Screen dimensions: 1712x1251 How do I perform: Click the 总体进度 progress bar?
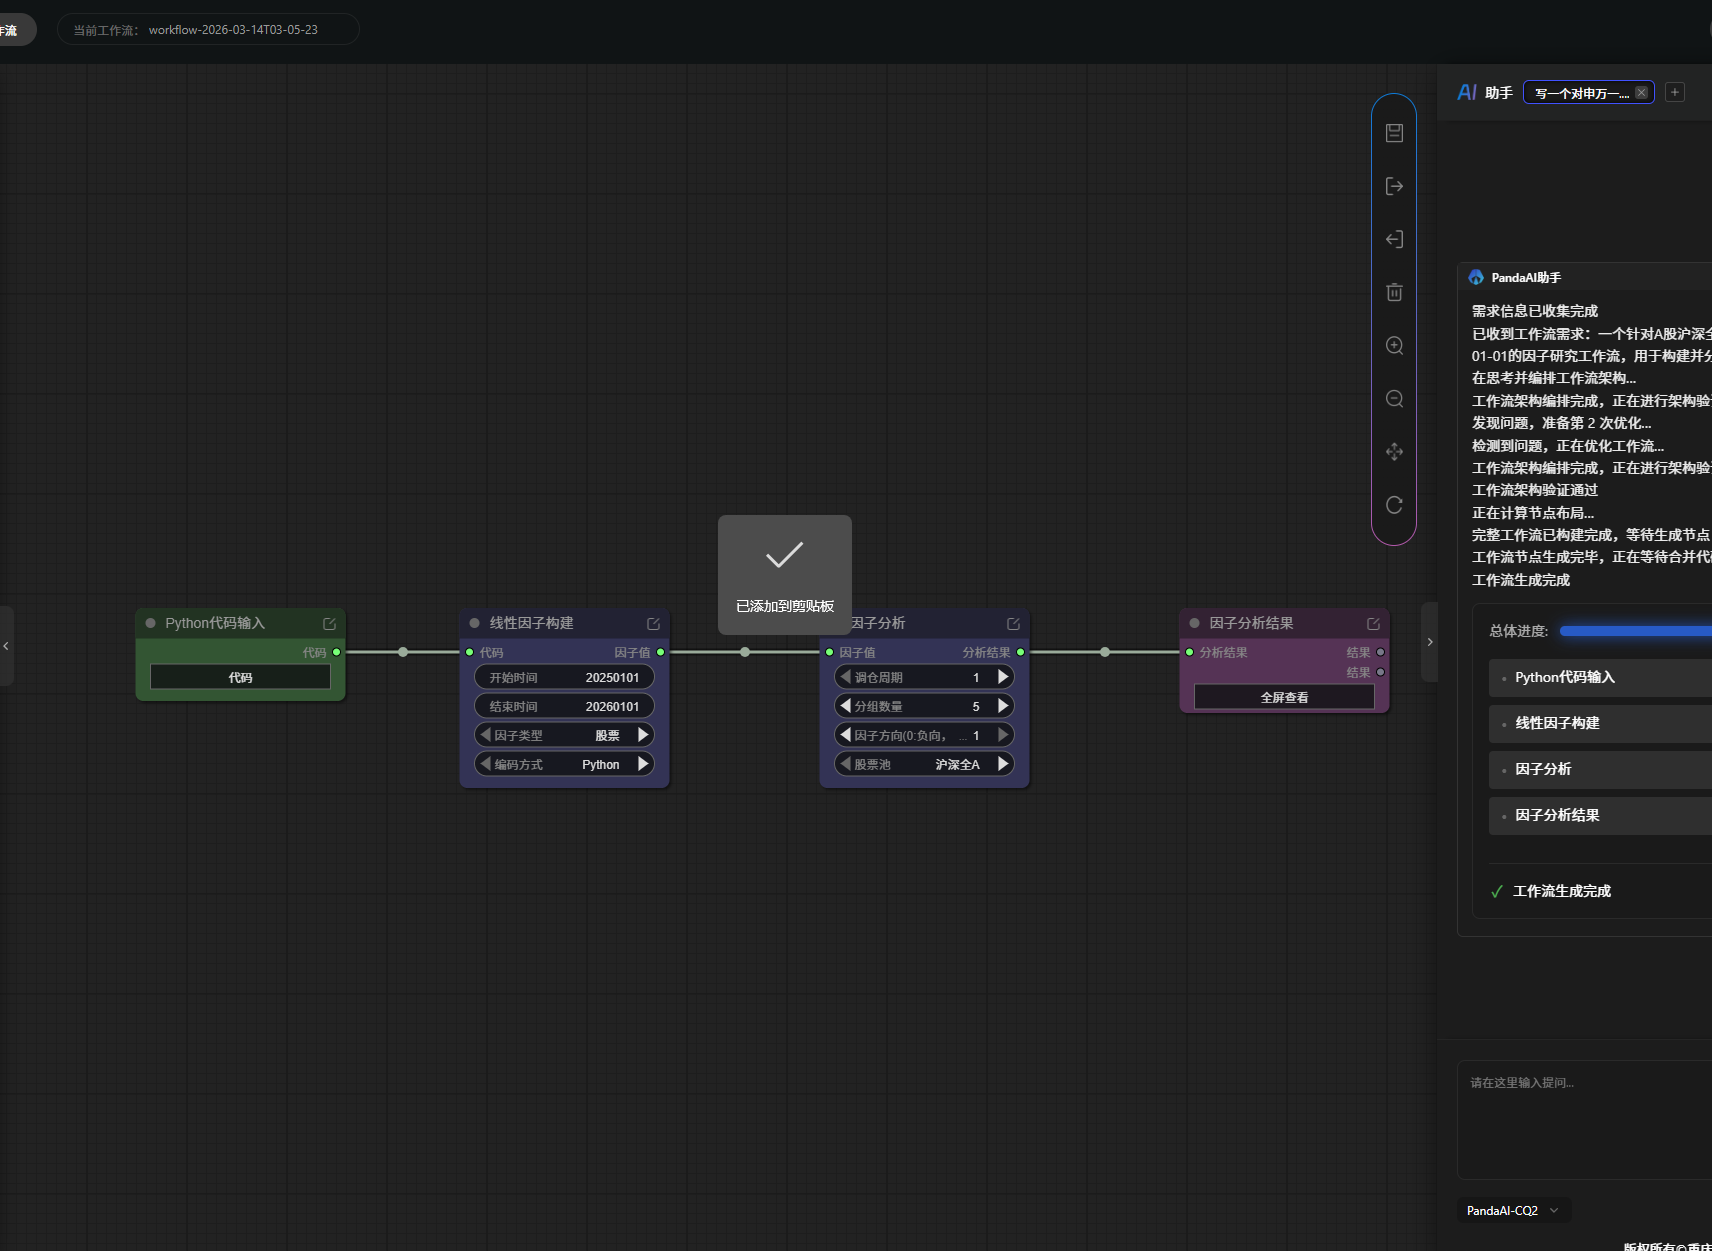[1636, 631]
